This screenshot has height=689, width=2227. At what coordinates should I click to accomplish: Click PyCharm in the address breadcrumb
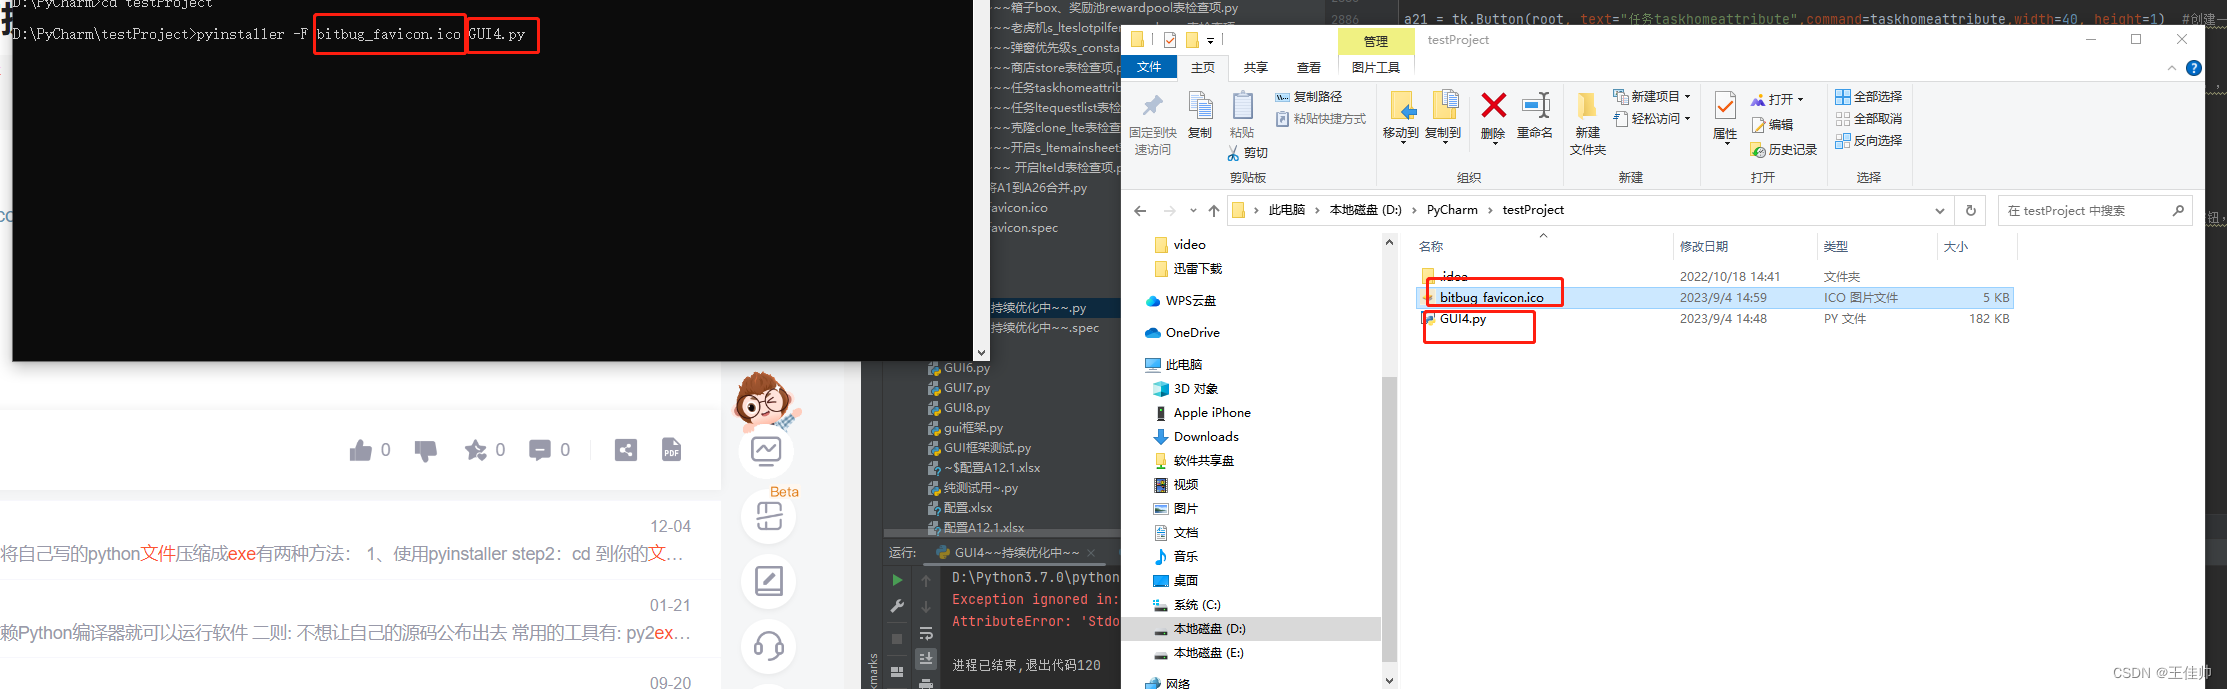point(1452,210)
